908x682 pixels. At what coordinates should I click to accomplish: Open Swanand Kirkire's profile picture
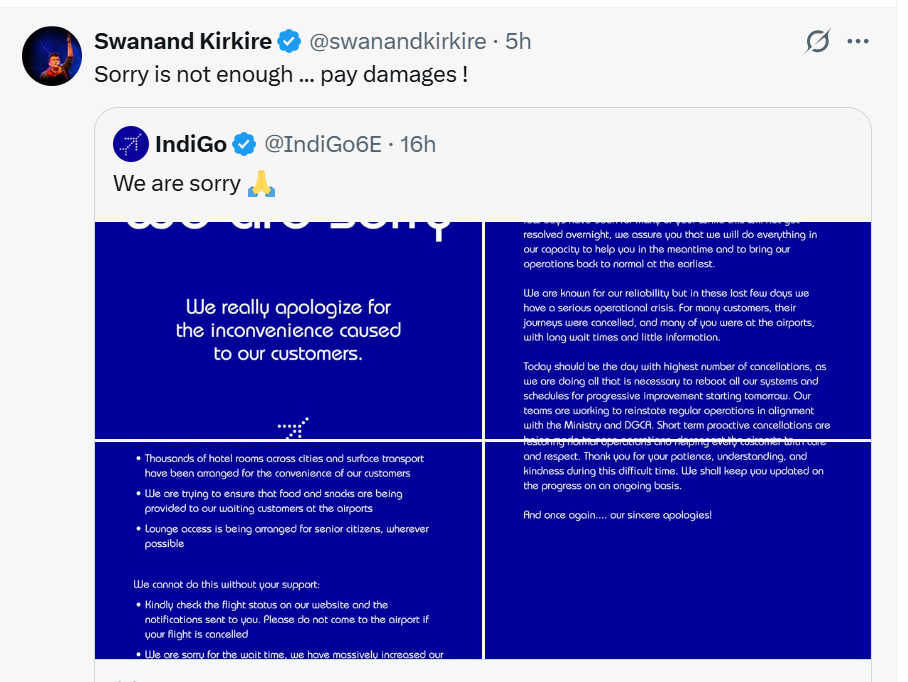tap(51, 56)
